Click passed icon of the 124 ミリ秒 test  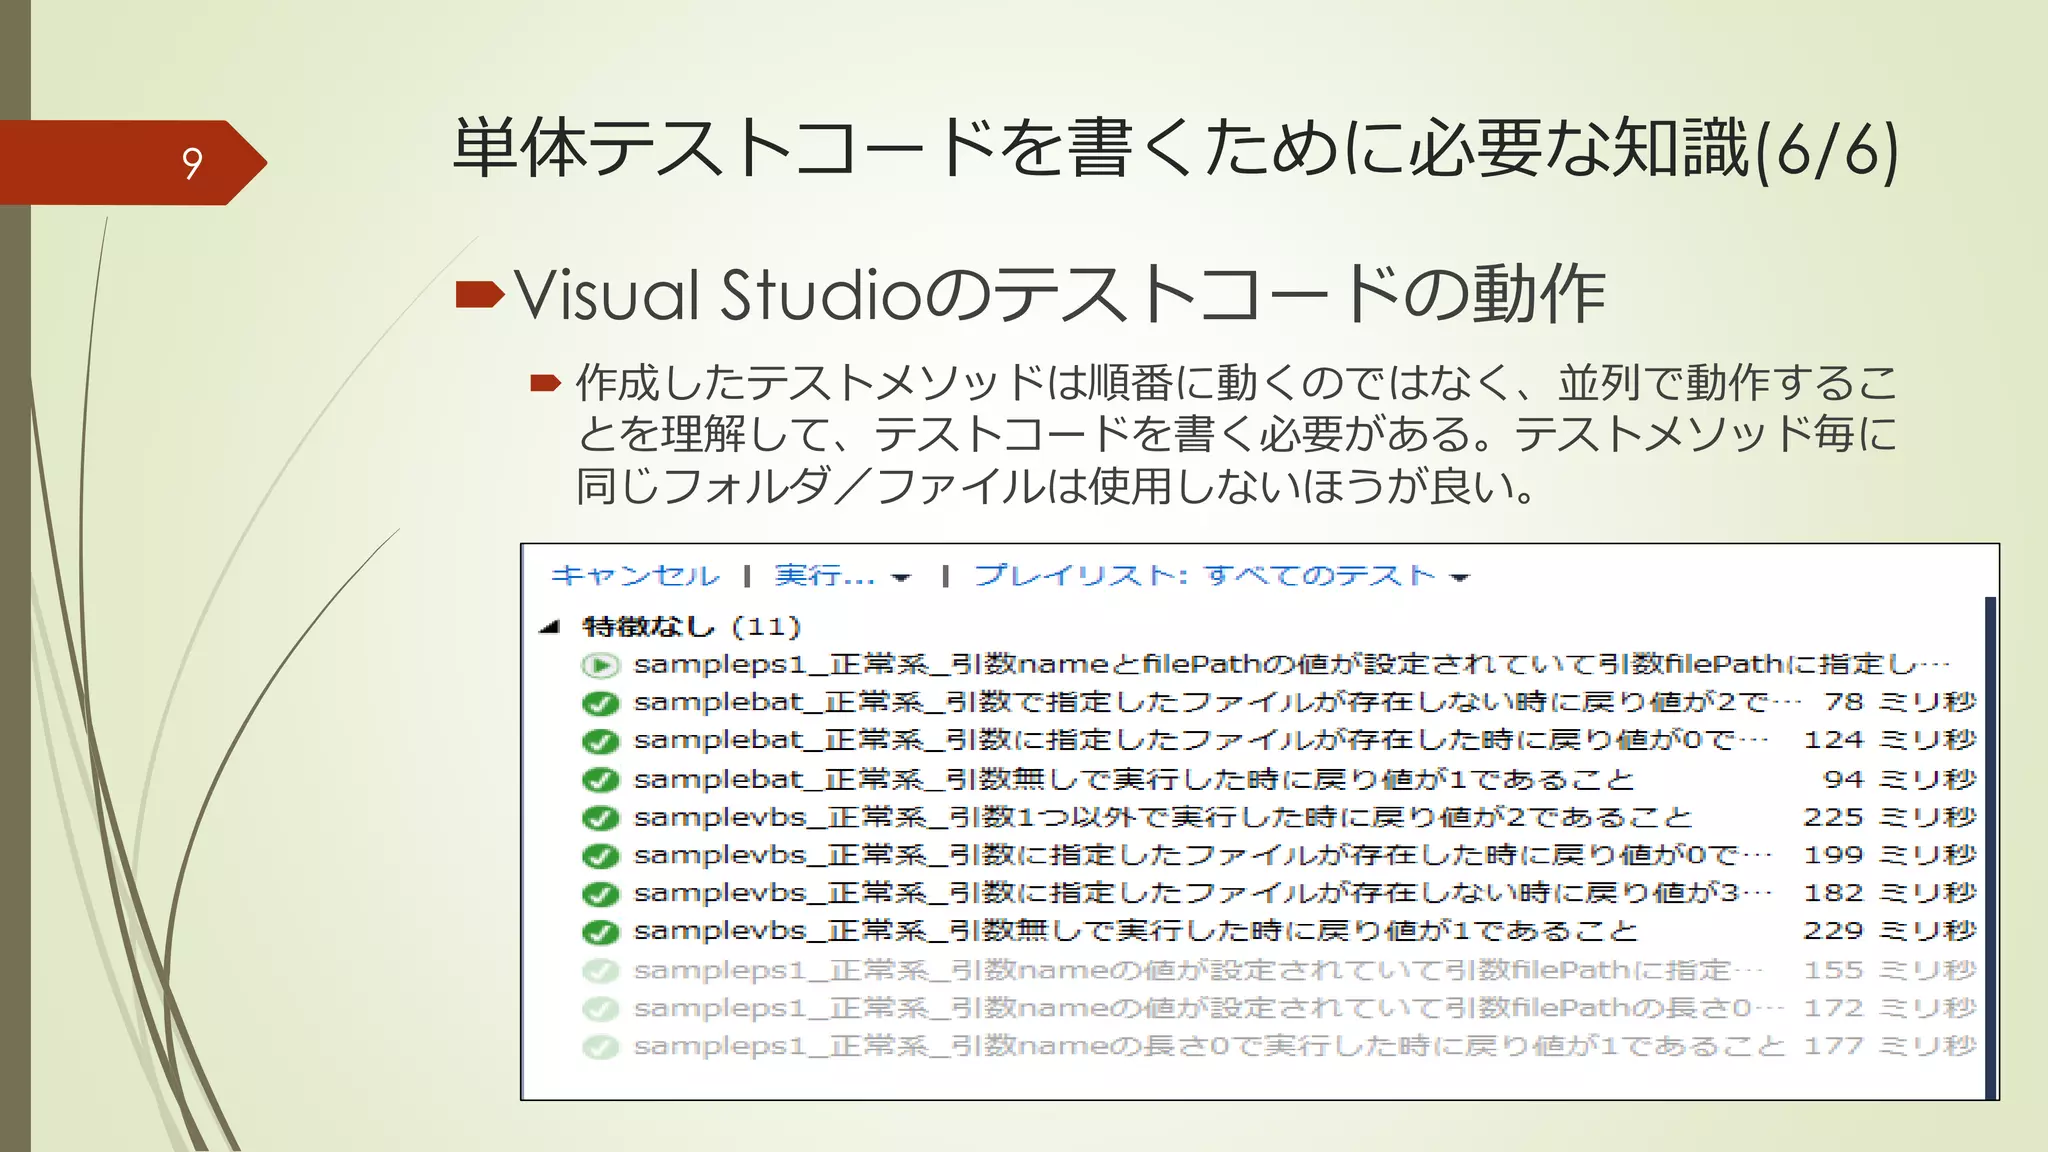point(600,741)
